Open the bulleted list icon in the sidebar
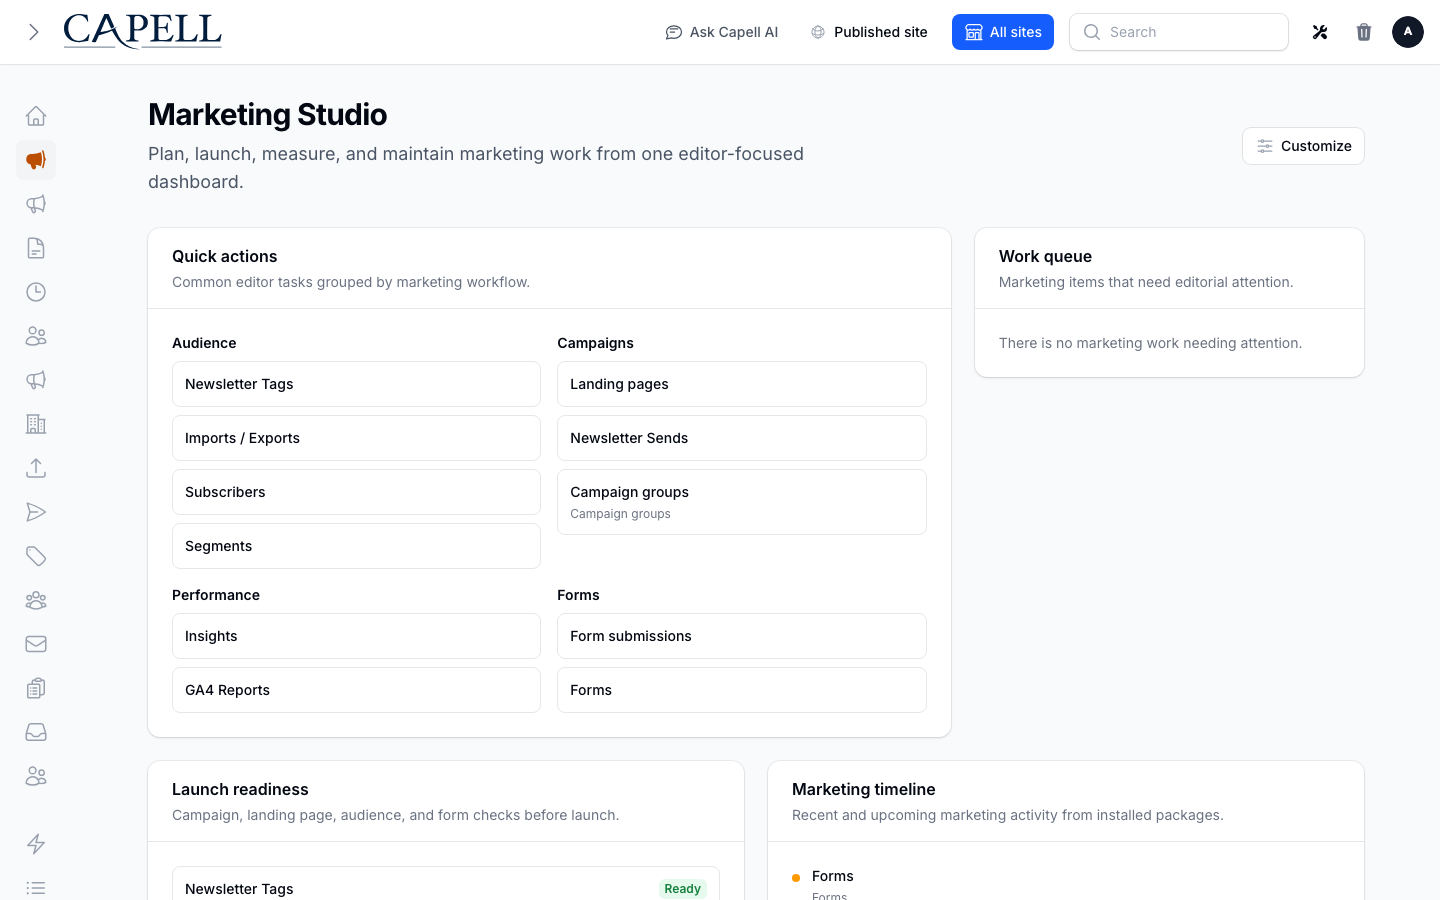 pos(36,888)
